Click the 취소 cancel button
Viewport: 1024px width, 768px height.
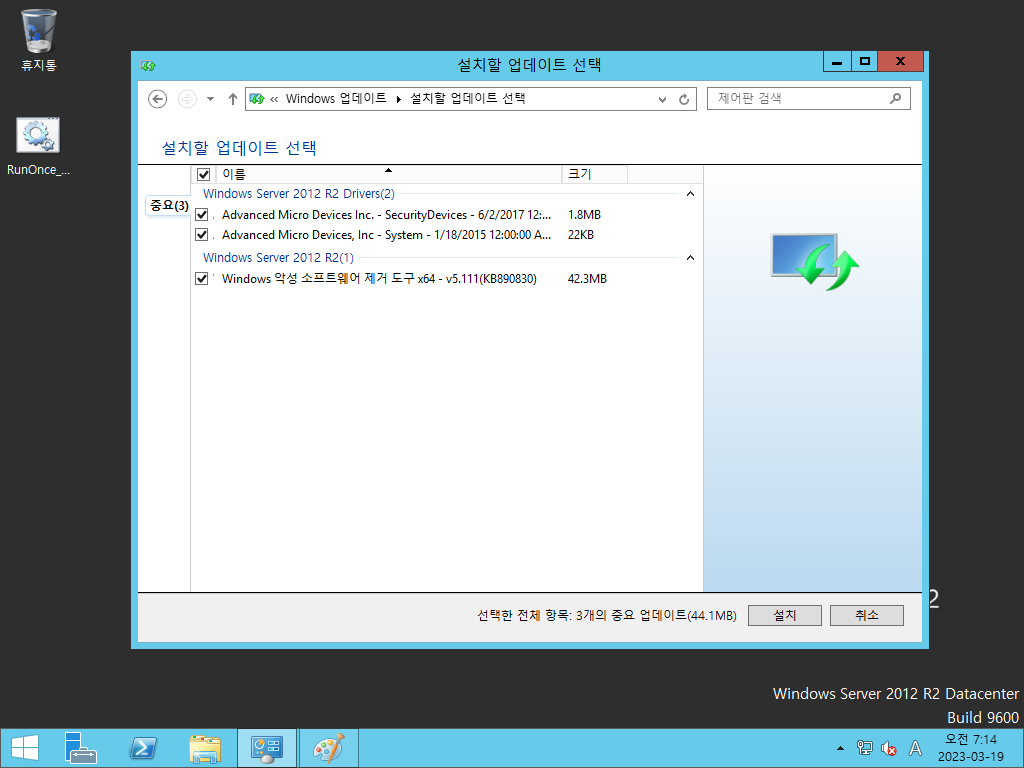tap(867, 615)
